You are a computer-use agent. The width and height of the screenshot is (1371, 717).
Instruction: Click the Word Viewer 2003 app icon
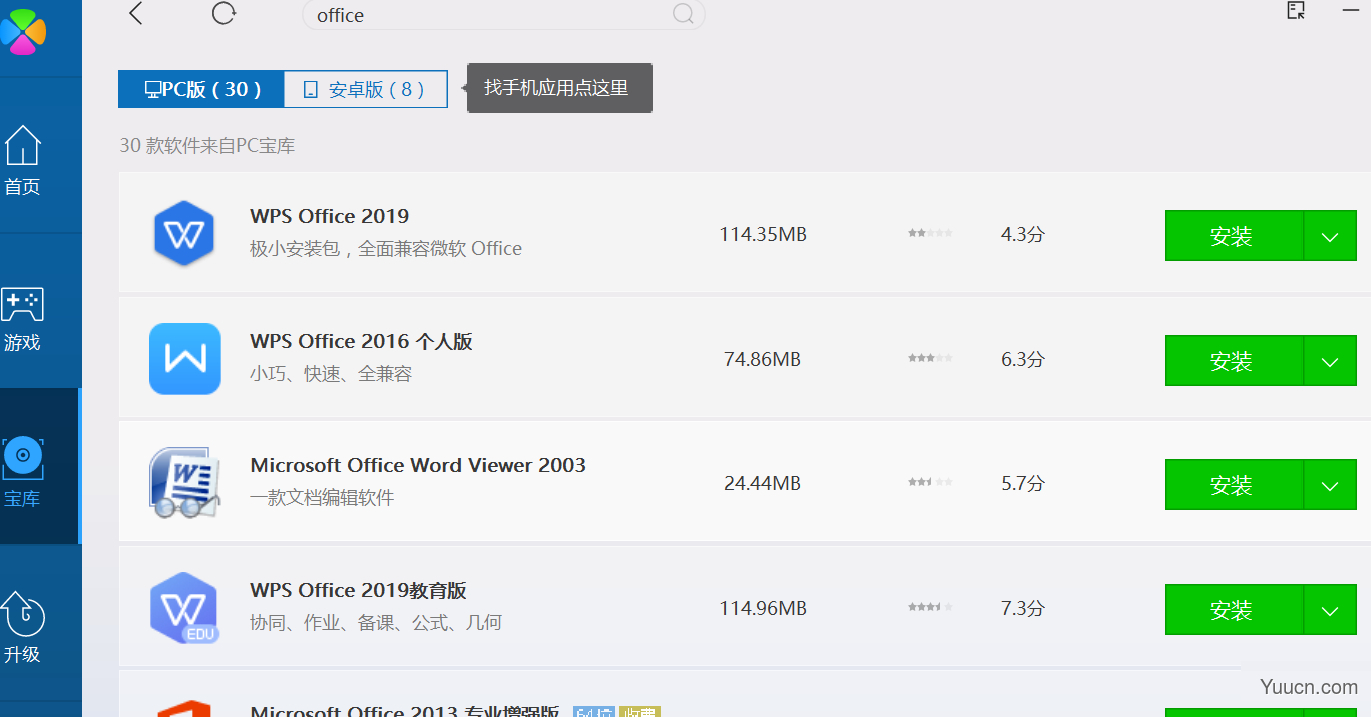coord(184,483)
